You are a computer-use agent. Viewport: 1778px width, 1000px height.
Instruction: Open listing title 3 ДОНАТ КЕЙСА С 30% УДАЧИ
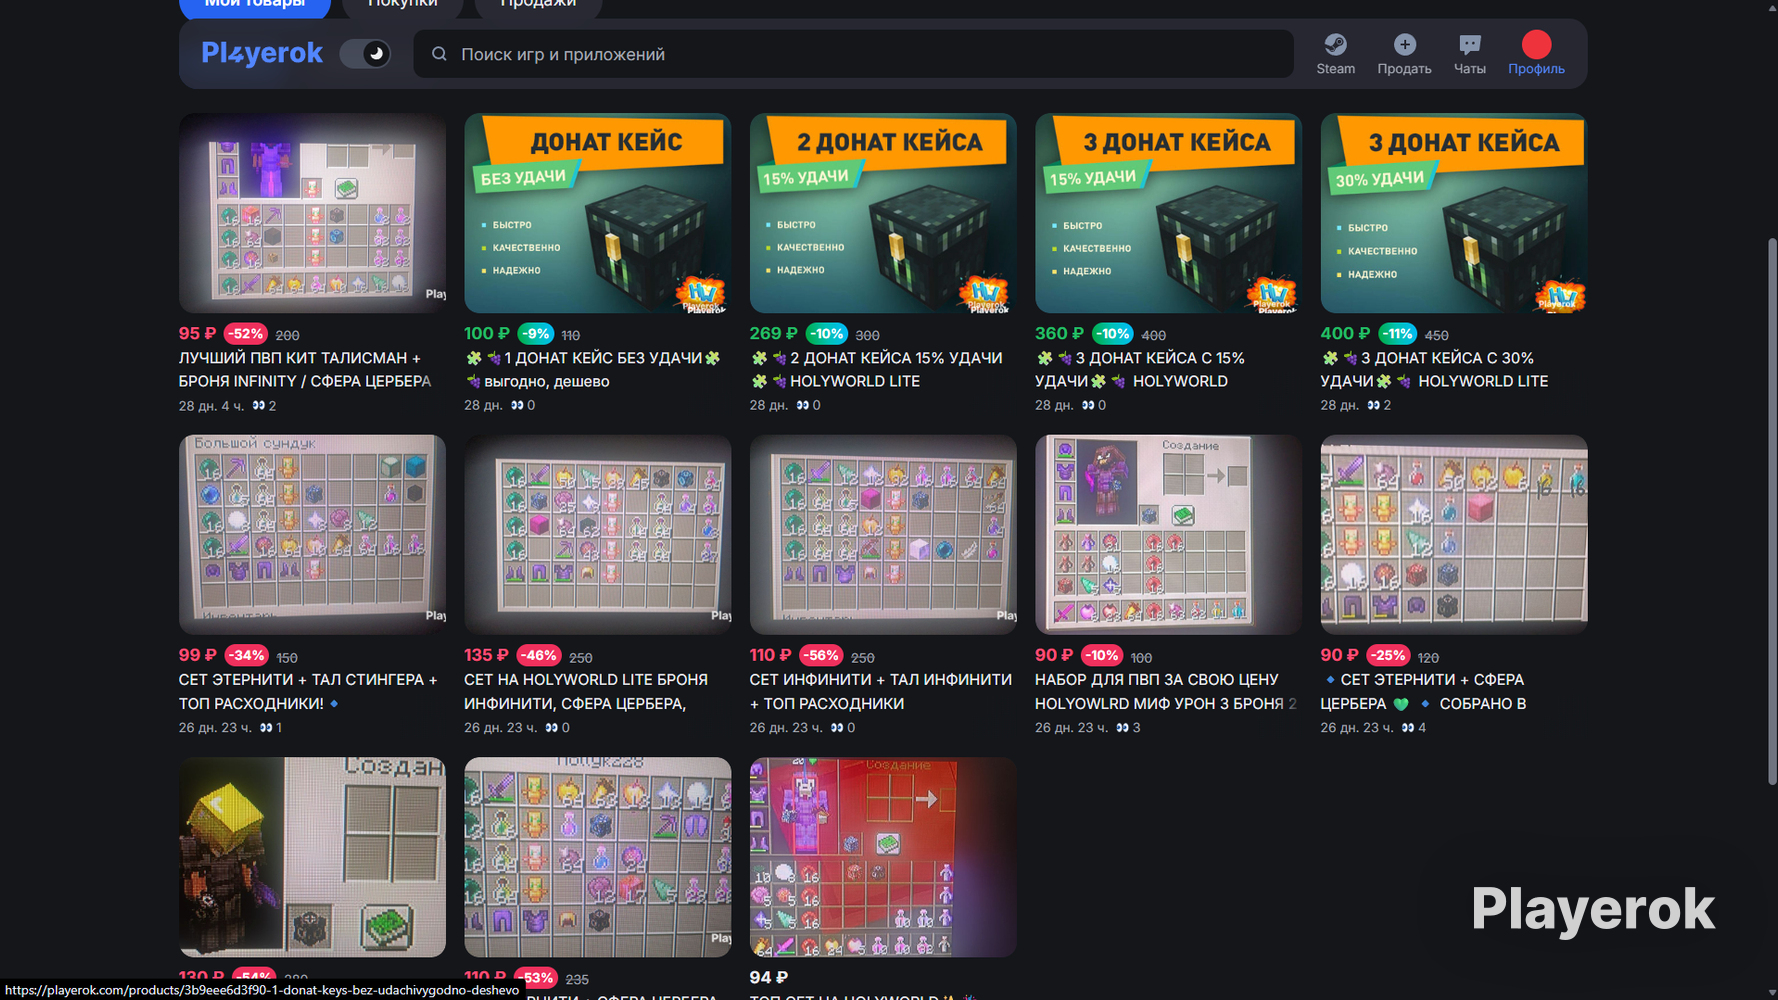pyautogui.click(x=1434, y=370)
